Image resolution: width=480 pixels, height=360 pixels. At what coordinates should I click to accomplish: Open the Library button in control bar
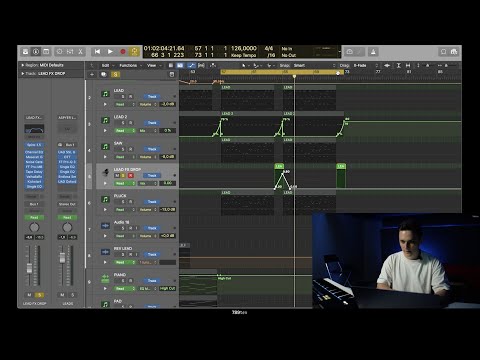pyautogui.click(x=25, y=52)
